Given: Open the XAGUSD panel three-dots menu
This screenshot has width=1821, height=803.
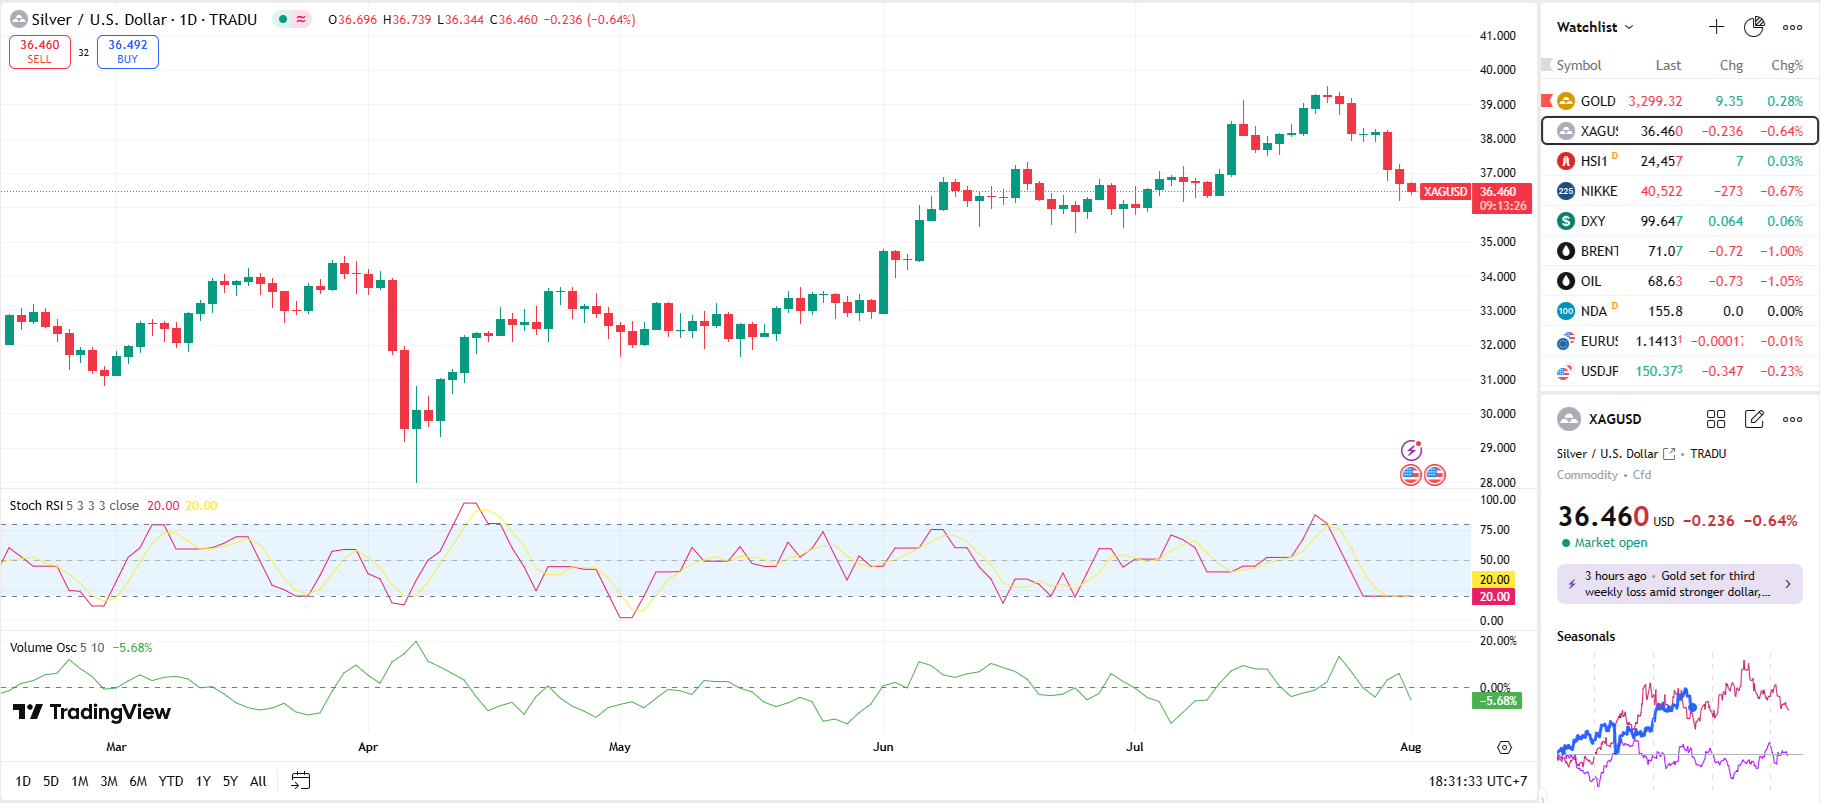Looking at the screenshot, I should point(1792,419).
